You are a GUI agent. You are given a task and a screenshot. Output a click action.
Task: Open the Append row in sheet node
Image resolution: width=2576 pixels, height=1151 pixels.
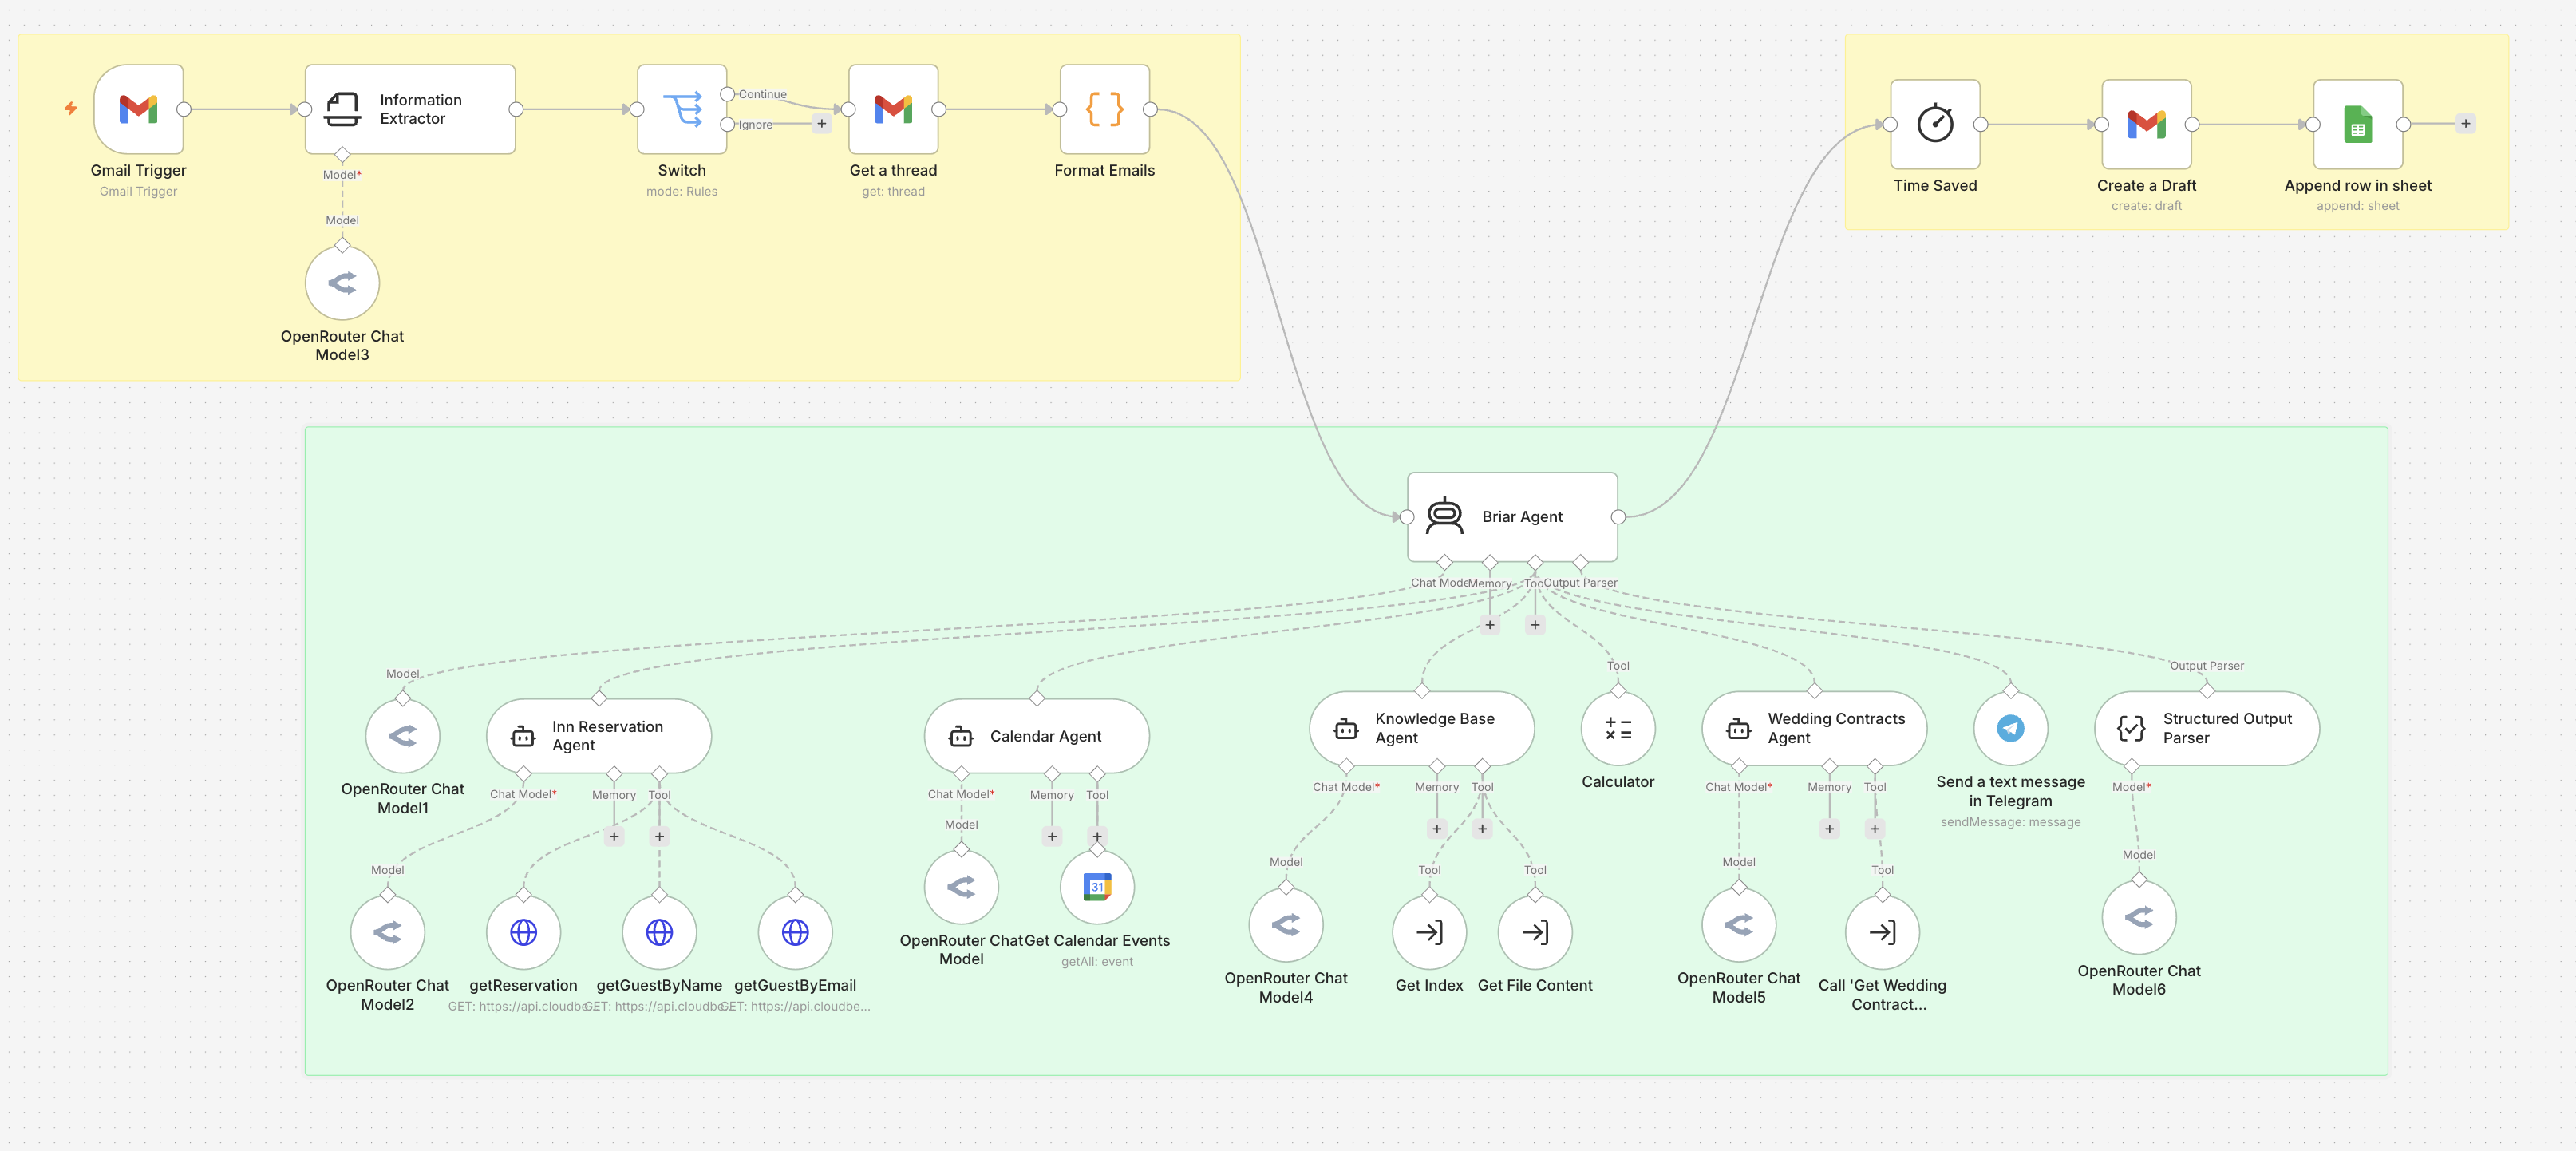2357,124
